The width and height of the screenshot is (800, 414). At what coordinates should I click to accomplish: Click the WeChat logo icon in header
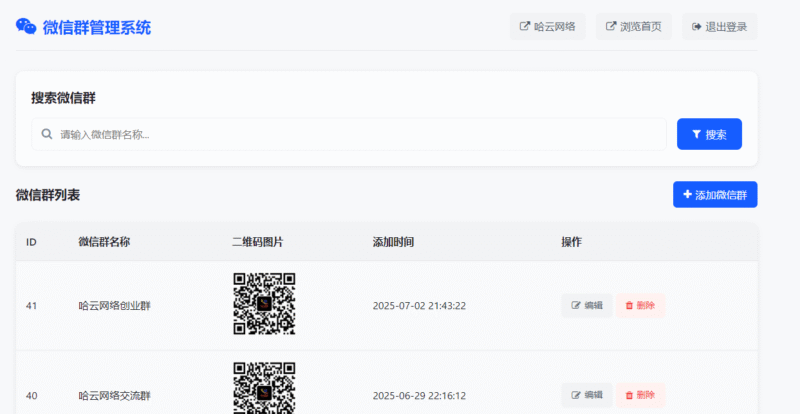pyautogui.click(x=26, y=27)
